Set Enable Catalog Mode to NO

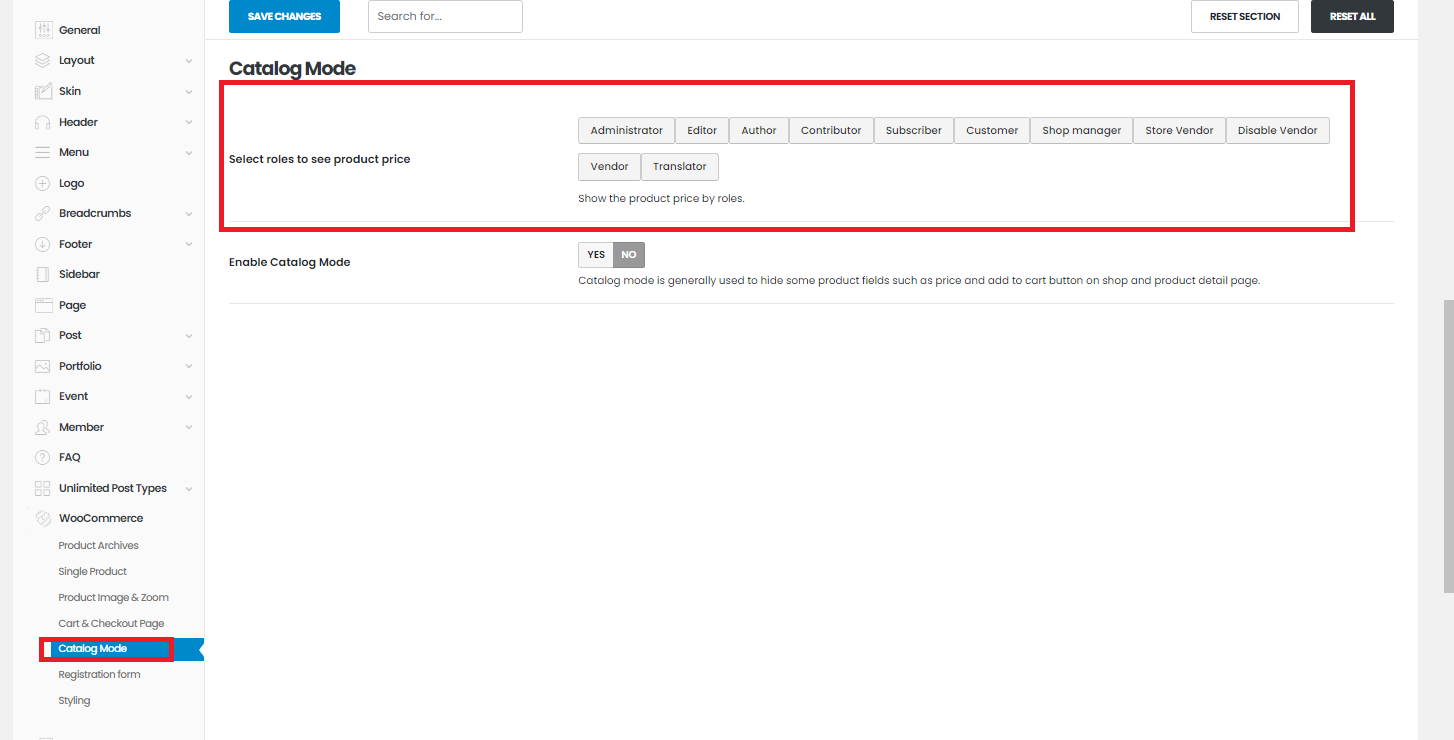pos(629,255)
